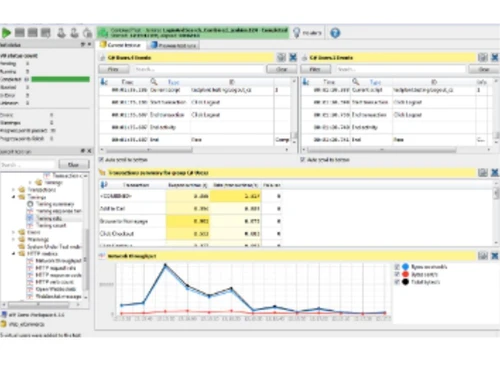Viewport: 500px width, 375px height.
Task: Expand the Transactions folder in the tree
Action: [x=13, y=190]
